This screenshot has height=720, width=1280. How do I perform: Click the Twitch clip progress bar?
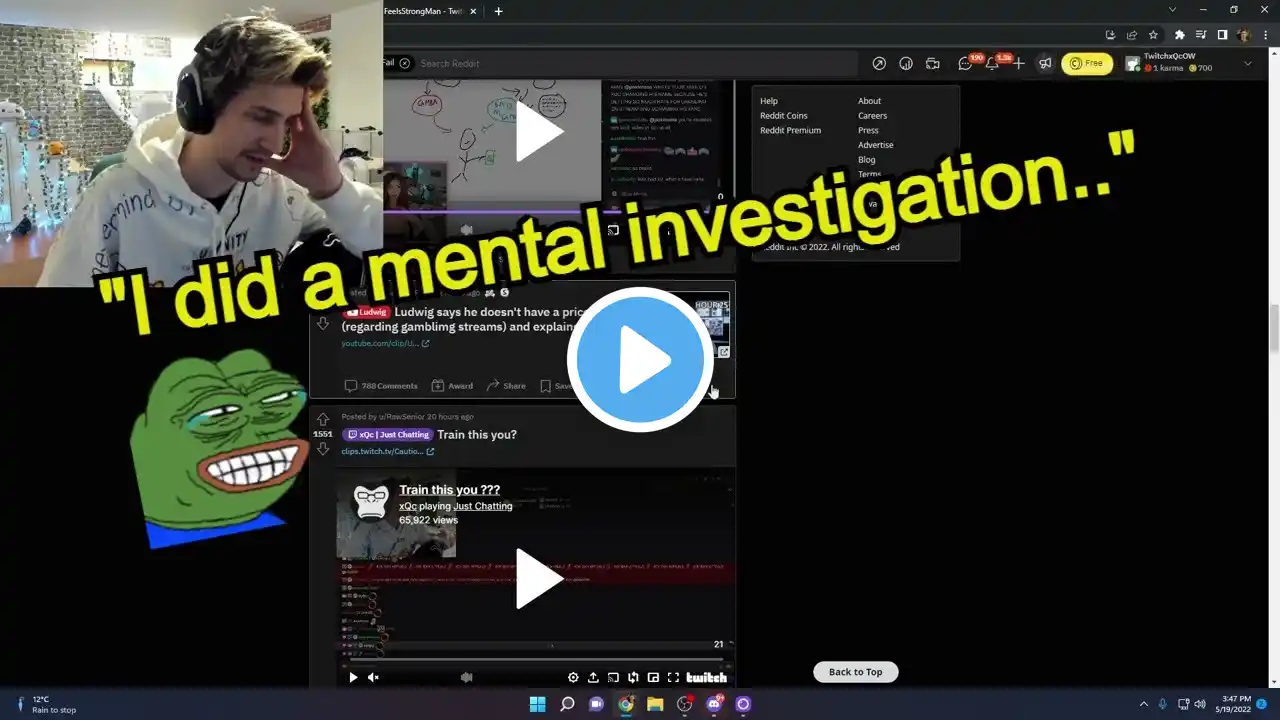(536, 660)
